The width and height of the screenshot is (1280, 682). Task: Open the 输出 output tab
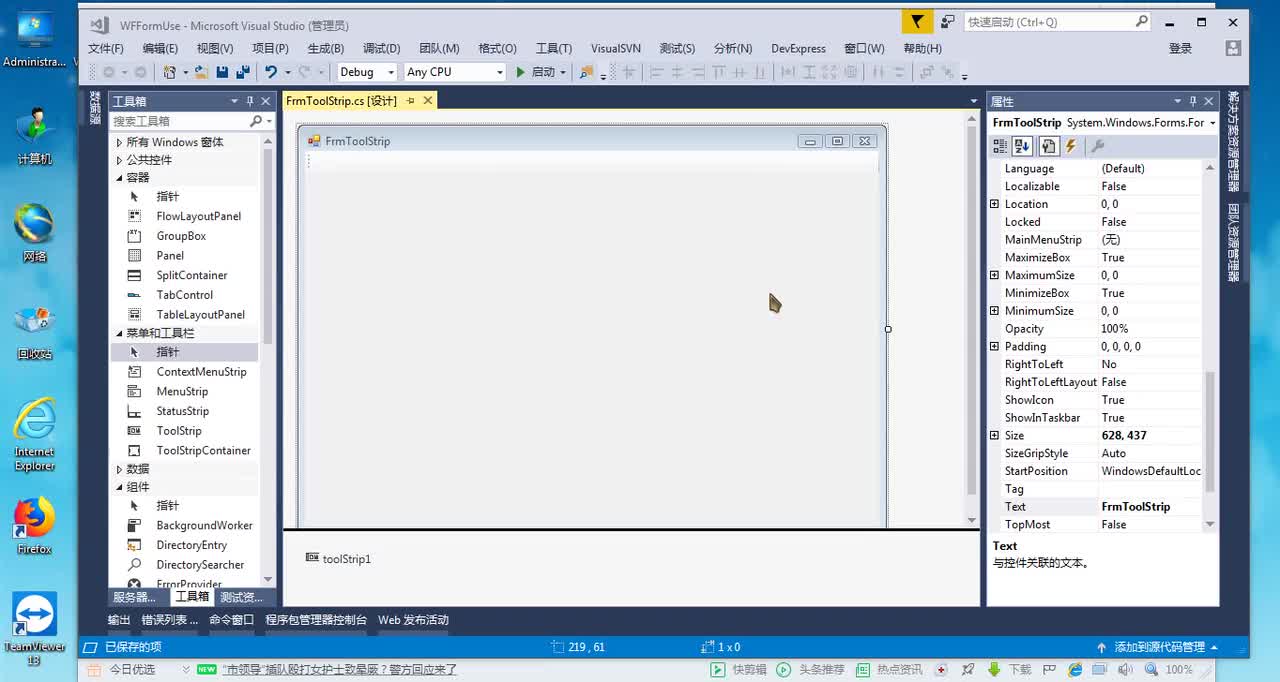click(x=119, y=620)
